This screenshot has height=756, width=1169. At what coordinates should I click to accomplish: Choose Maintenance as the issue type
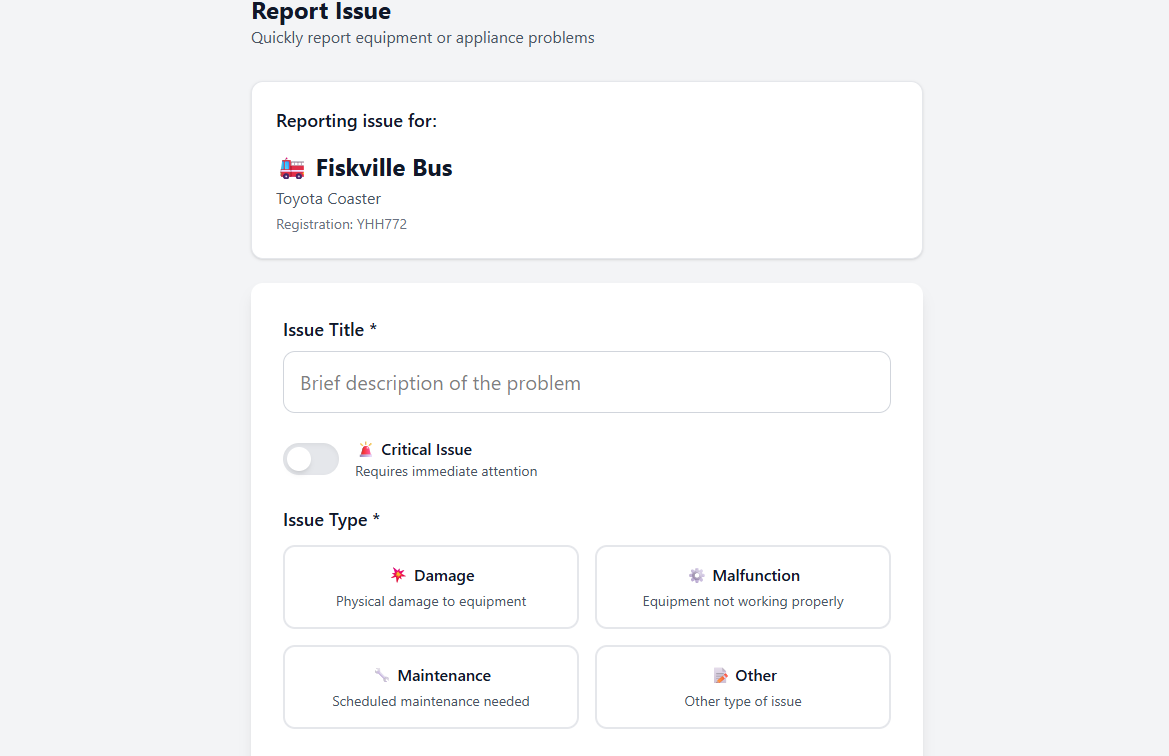430,687
